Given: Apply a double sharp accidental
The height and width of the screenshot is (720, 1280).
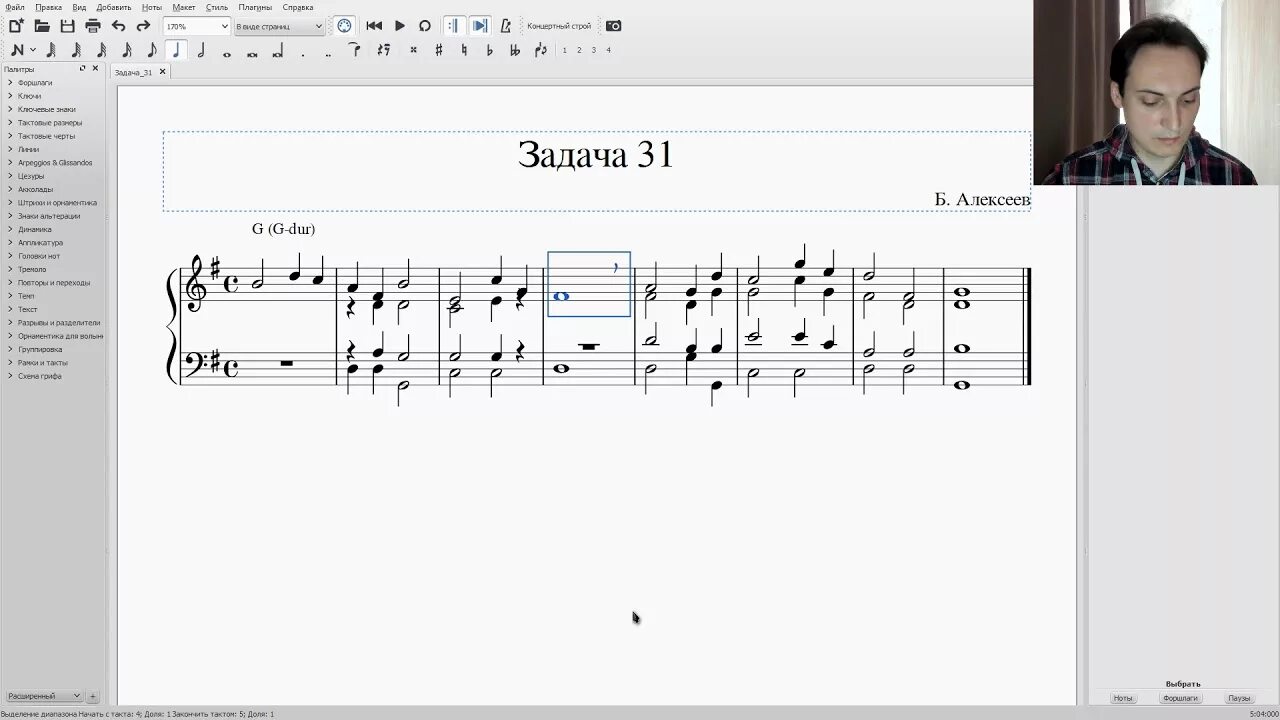Looking at the screenshot, I should (413, 50).
